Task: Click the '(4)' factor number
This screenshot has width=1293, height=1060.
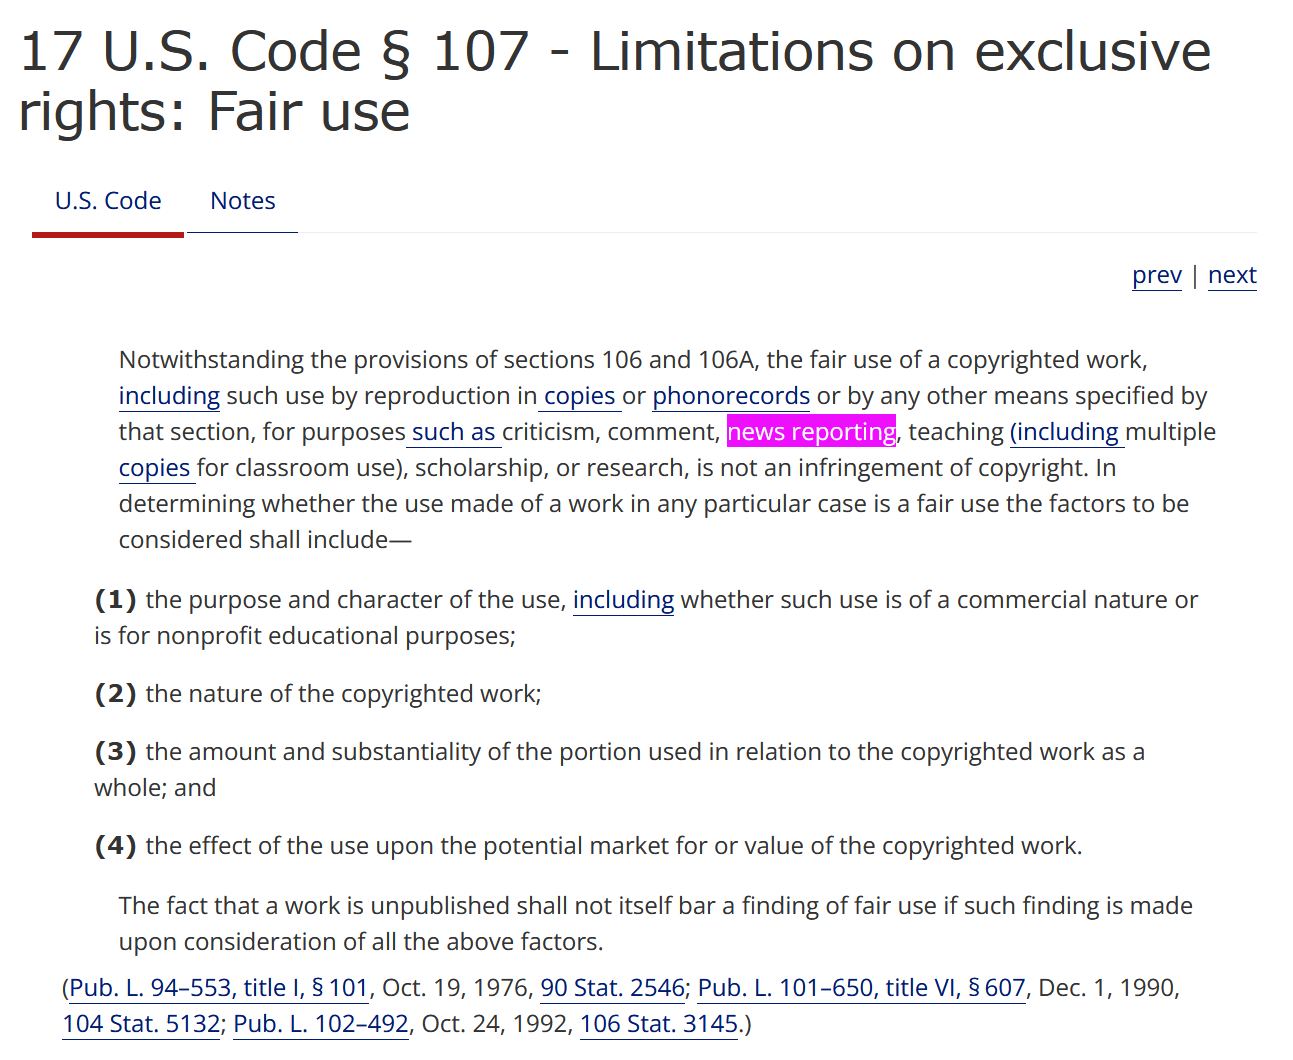Action: tap(115, 846)
